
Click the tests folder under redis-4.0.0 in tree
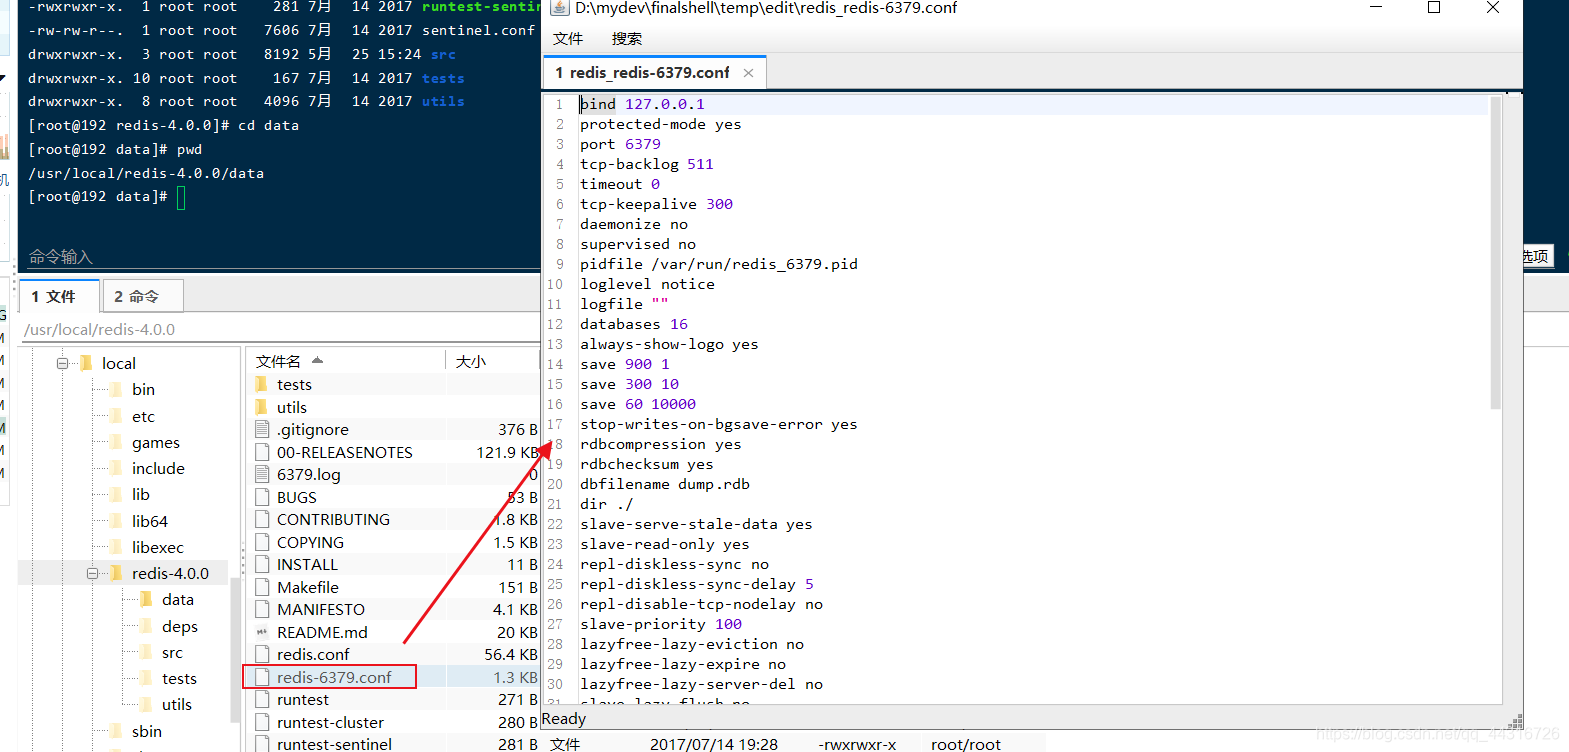pos(179,678)
